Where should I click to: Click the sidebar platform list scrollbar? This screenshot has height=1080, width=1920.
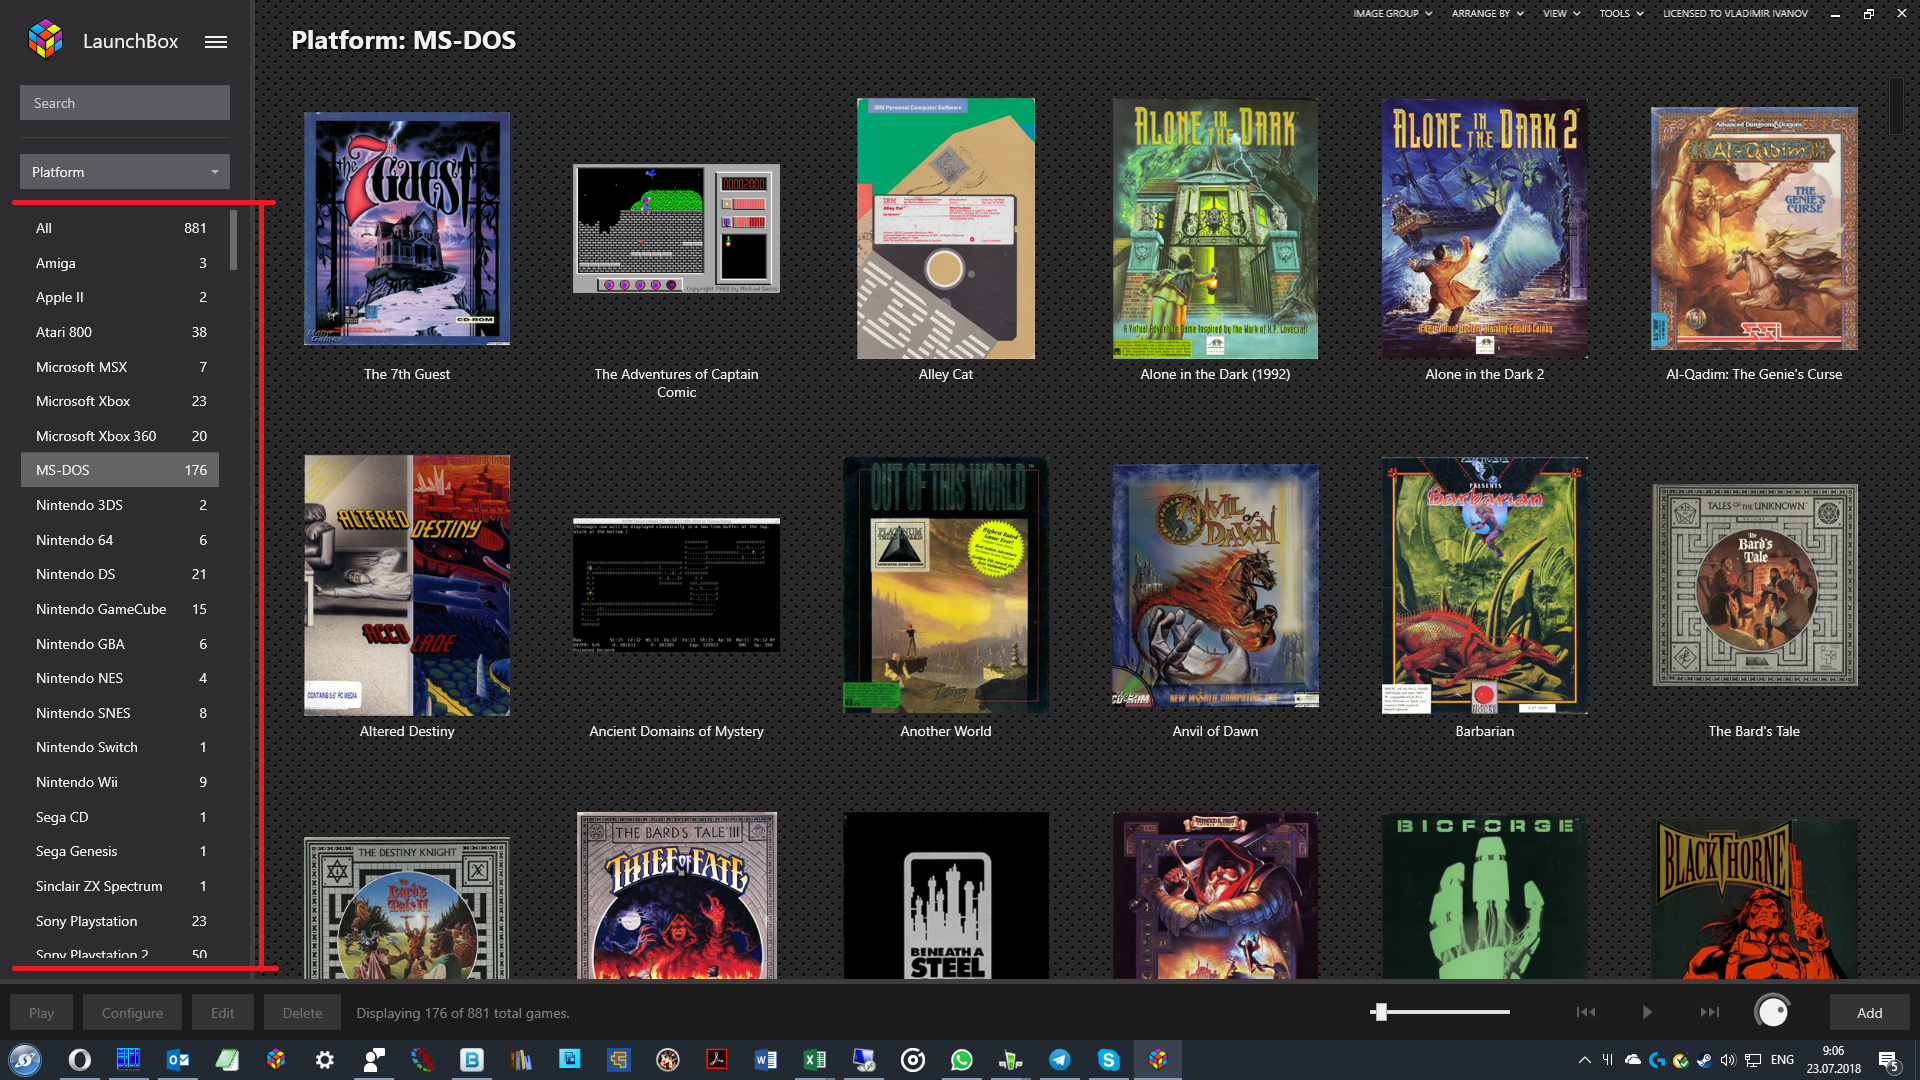click(x=233, y=240)
